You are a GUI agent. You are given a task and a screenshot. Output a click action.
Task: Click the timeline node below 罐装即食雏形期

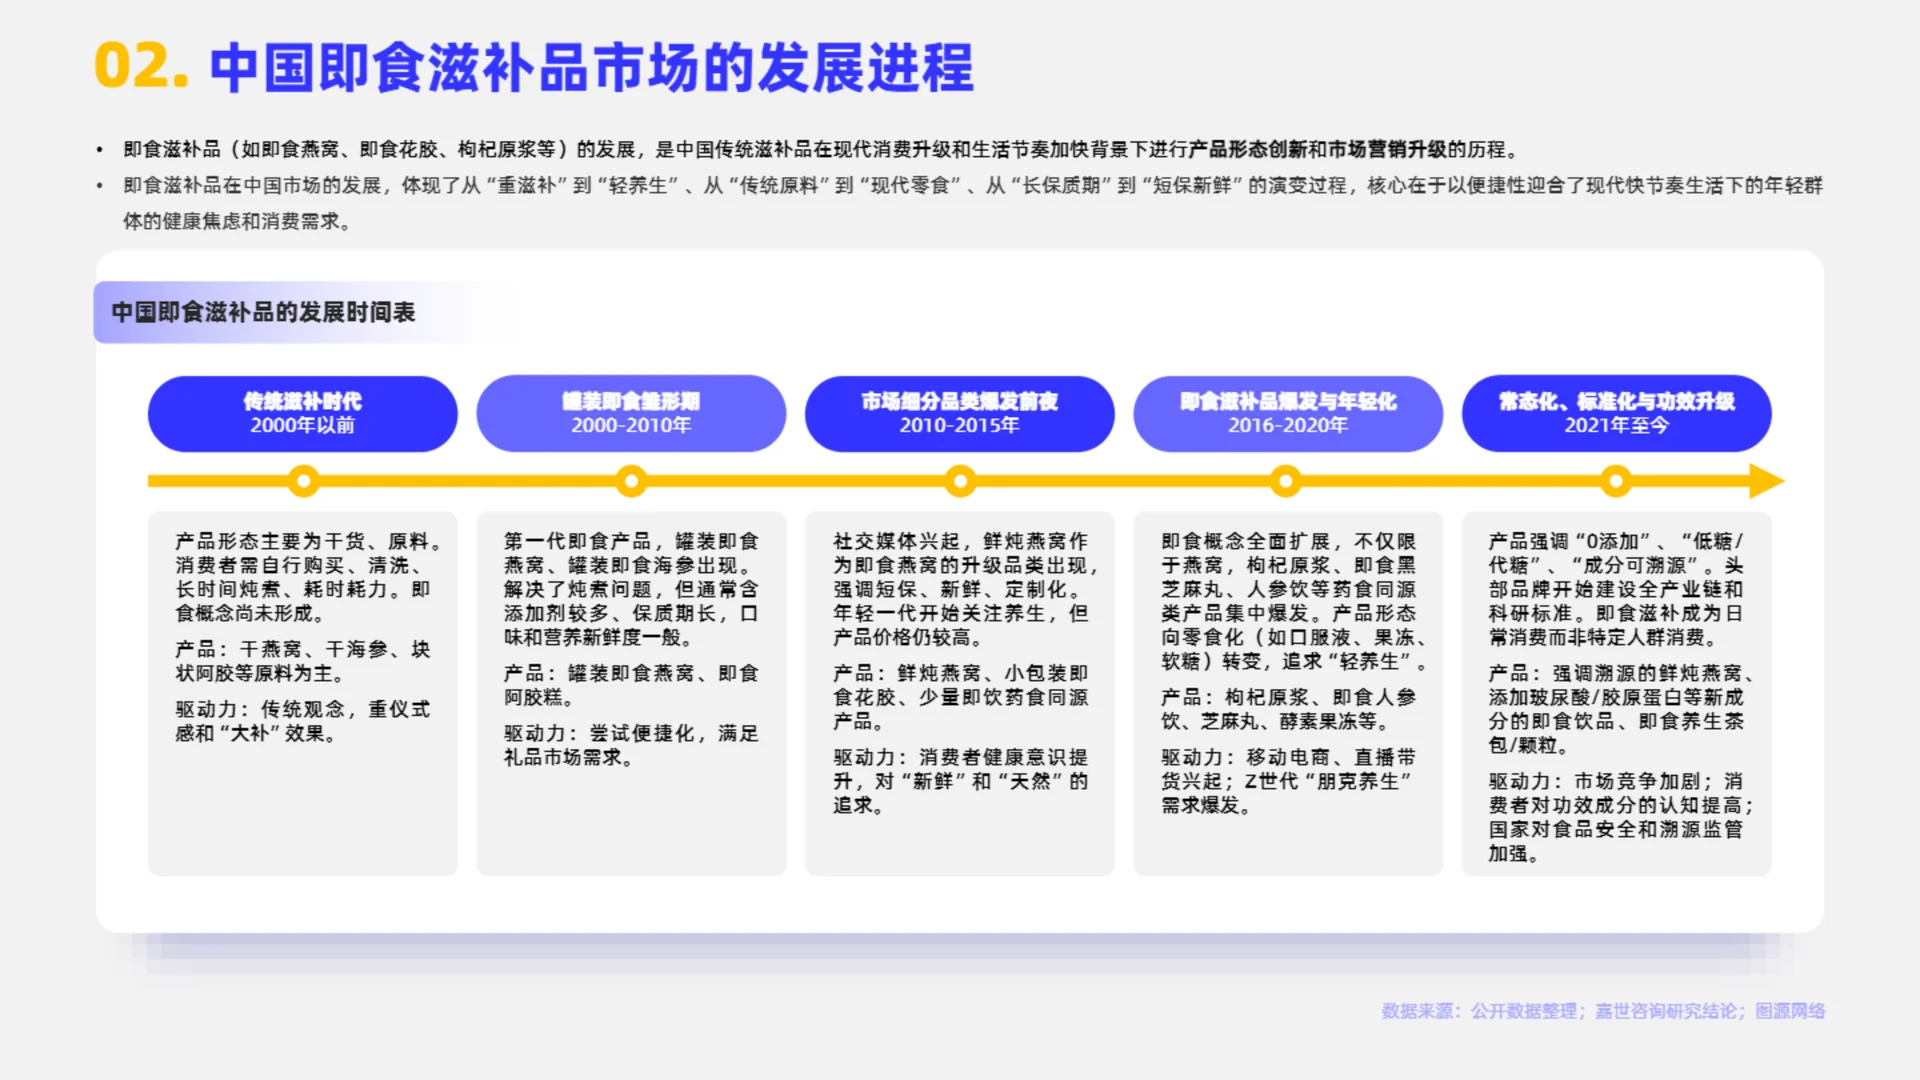point(631,481)
